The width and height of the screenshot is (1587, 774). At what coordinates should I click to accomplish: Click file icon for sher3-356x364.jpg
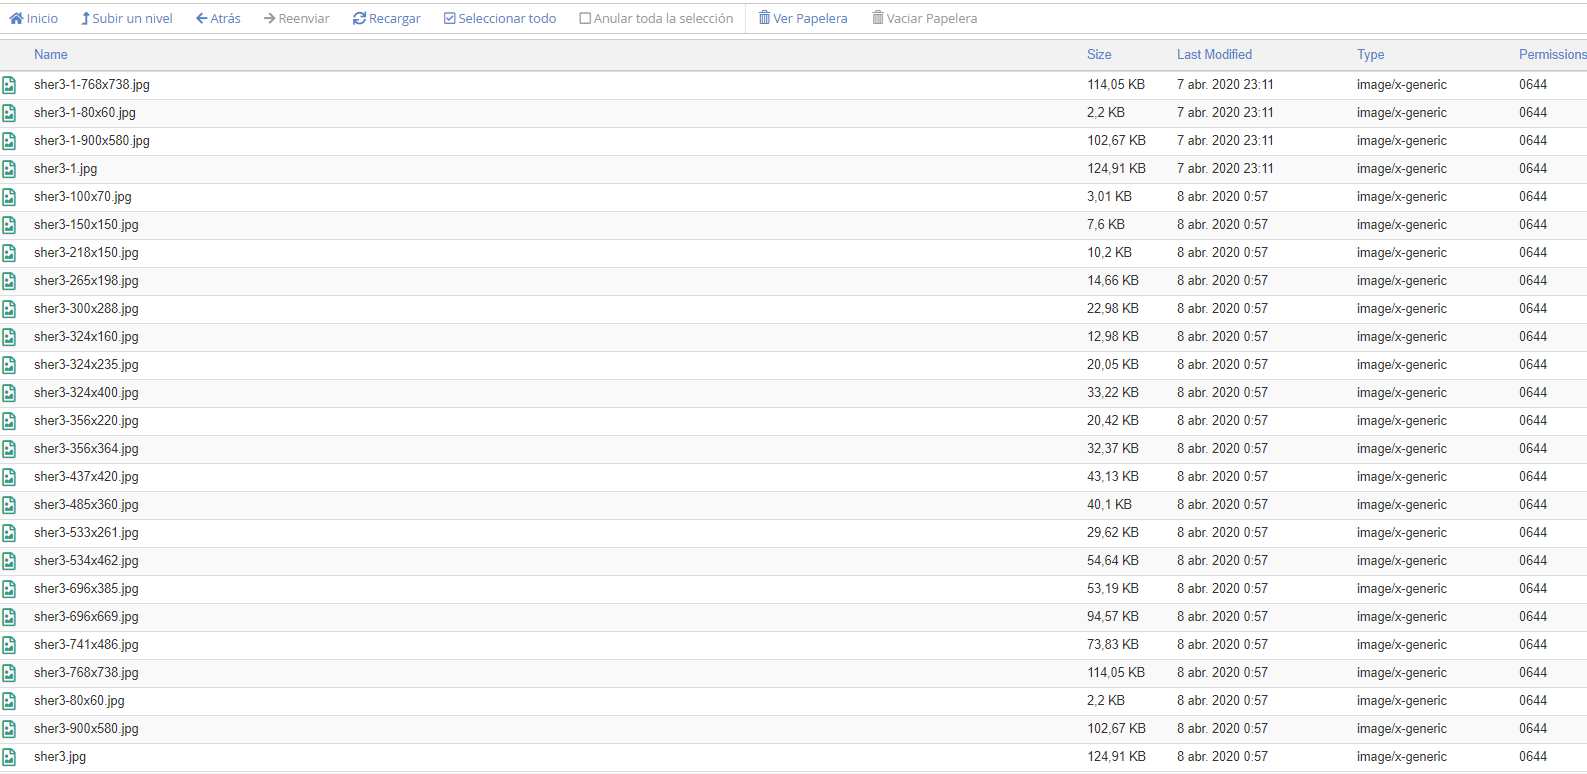coord(9,449)
